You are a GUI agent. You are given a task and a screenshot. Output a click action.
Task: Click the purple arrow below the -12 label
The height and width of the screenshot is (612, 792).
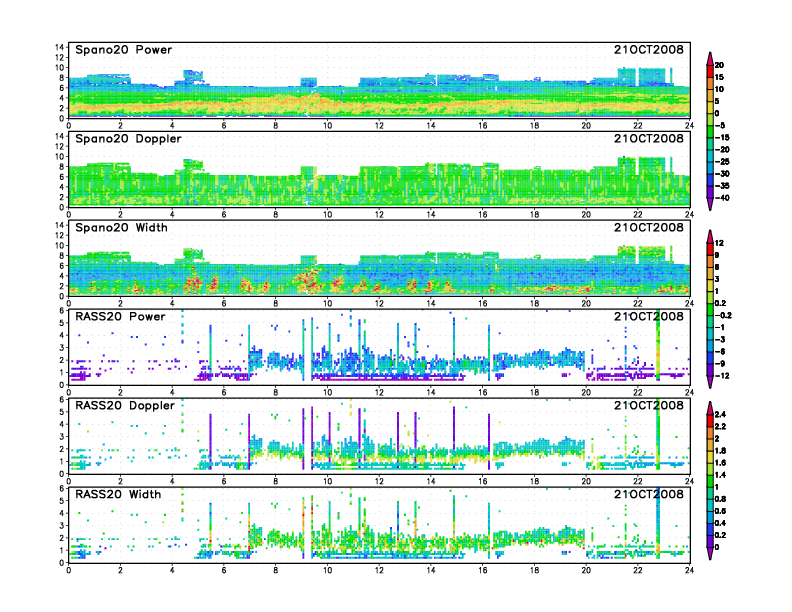[x=709, y=383]
